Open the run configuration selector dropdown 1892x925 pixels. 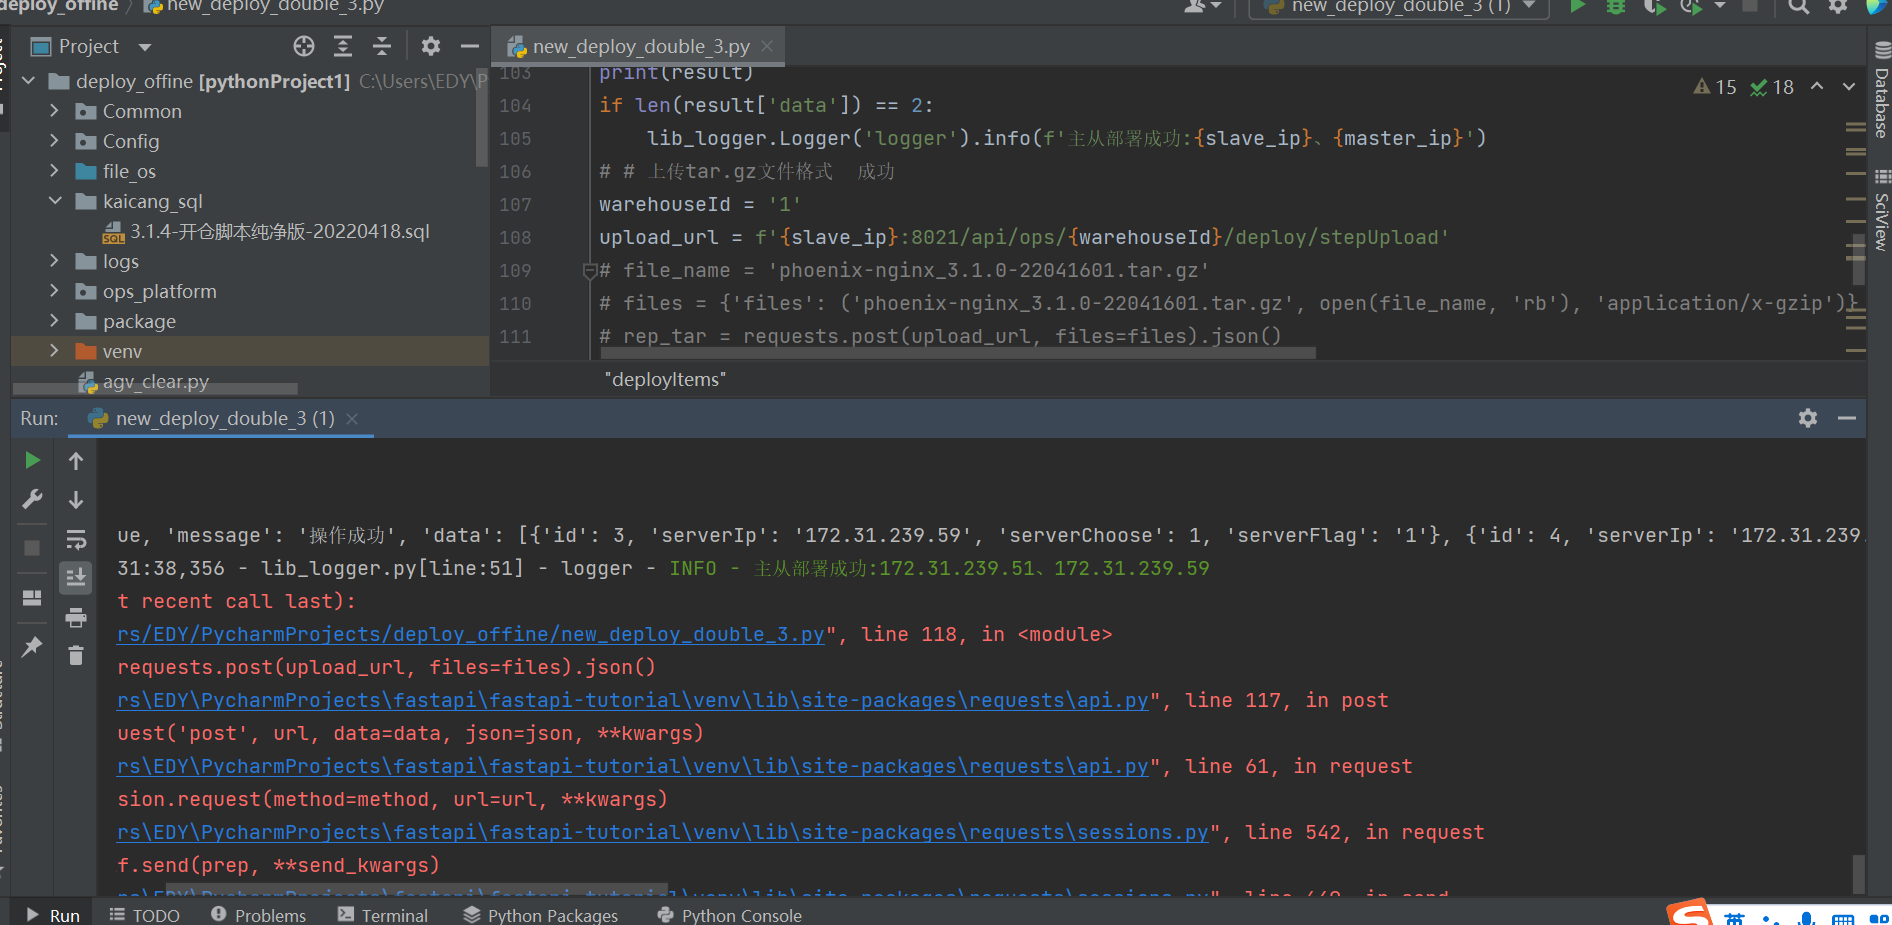coord(1398,7)
